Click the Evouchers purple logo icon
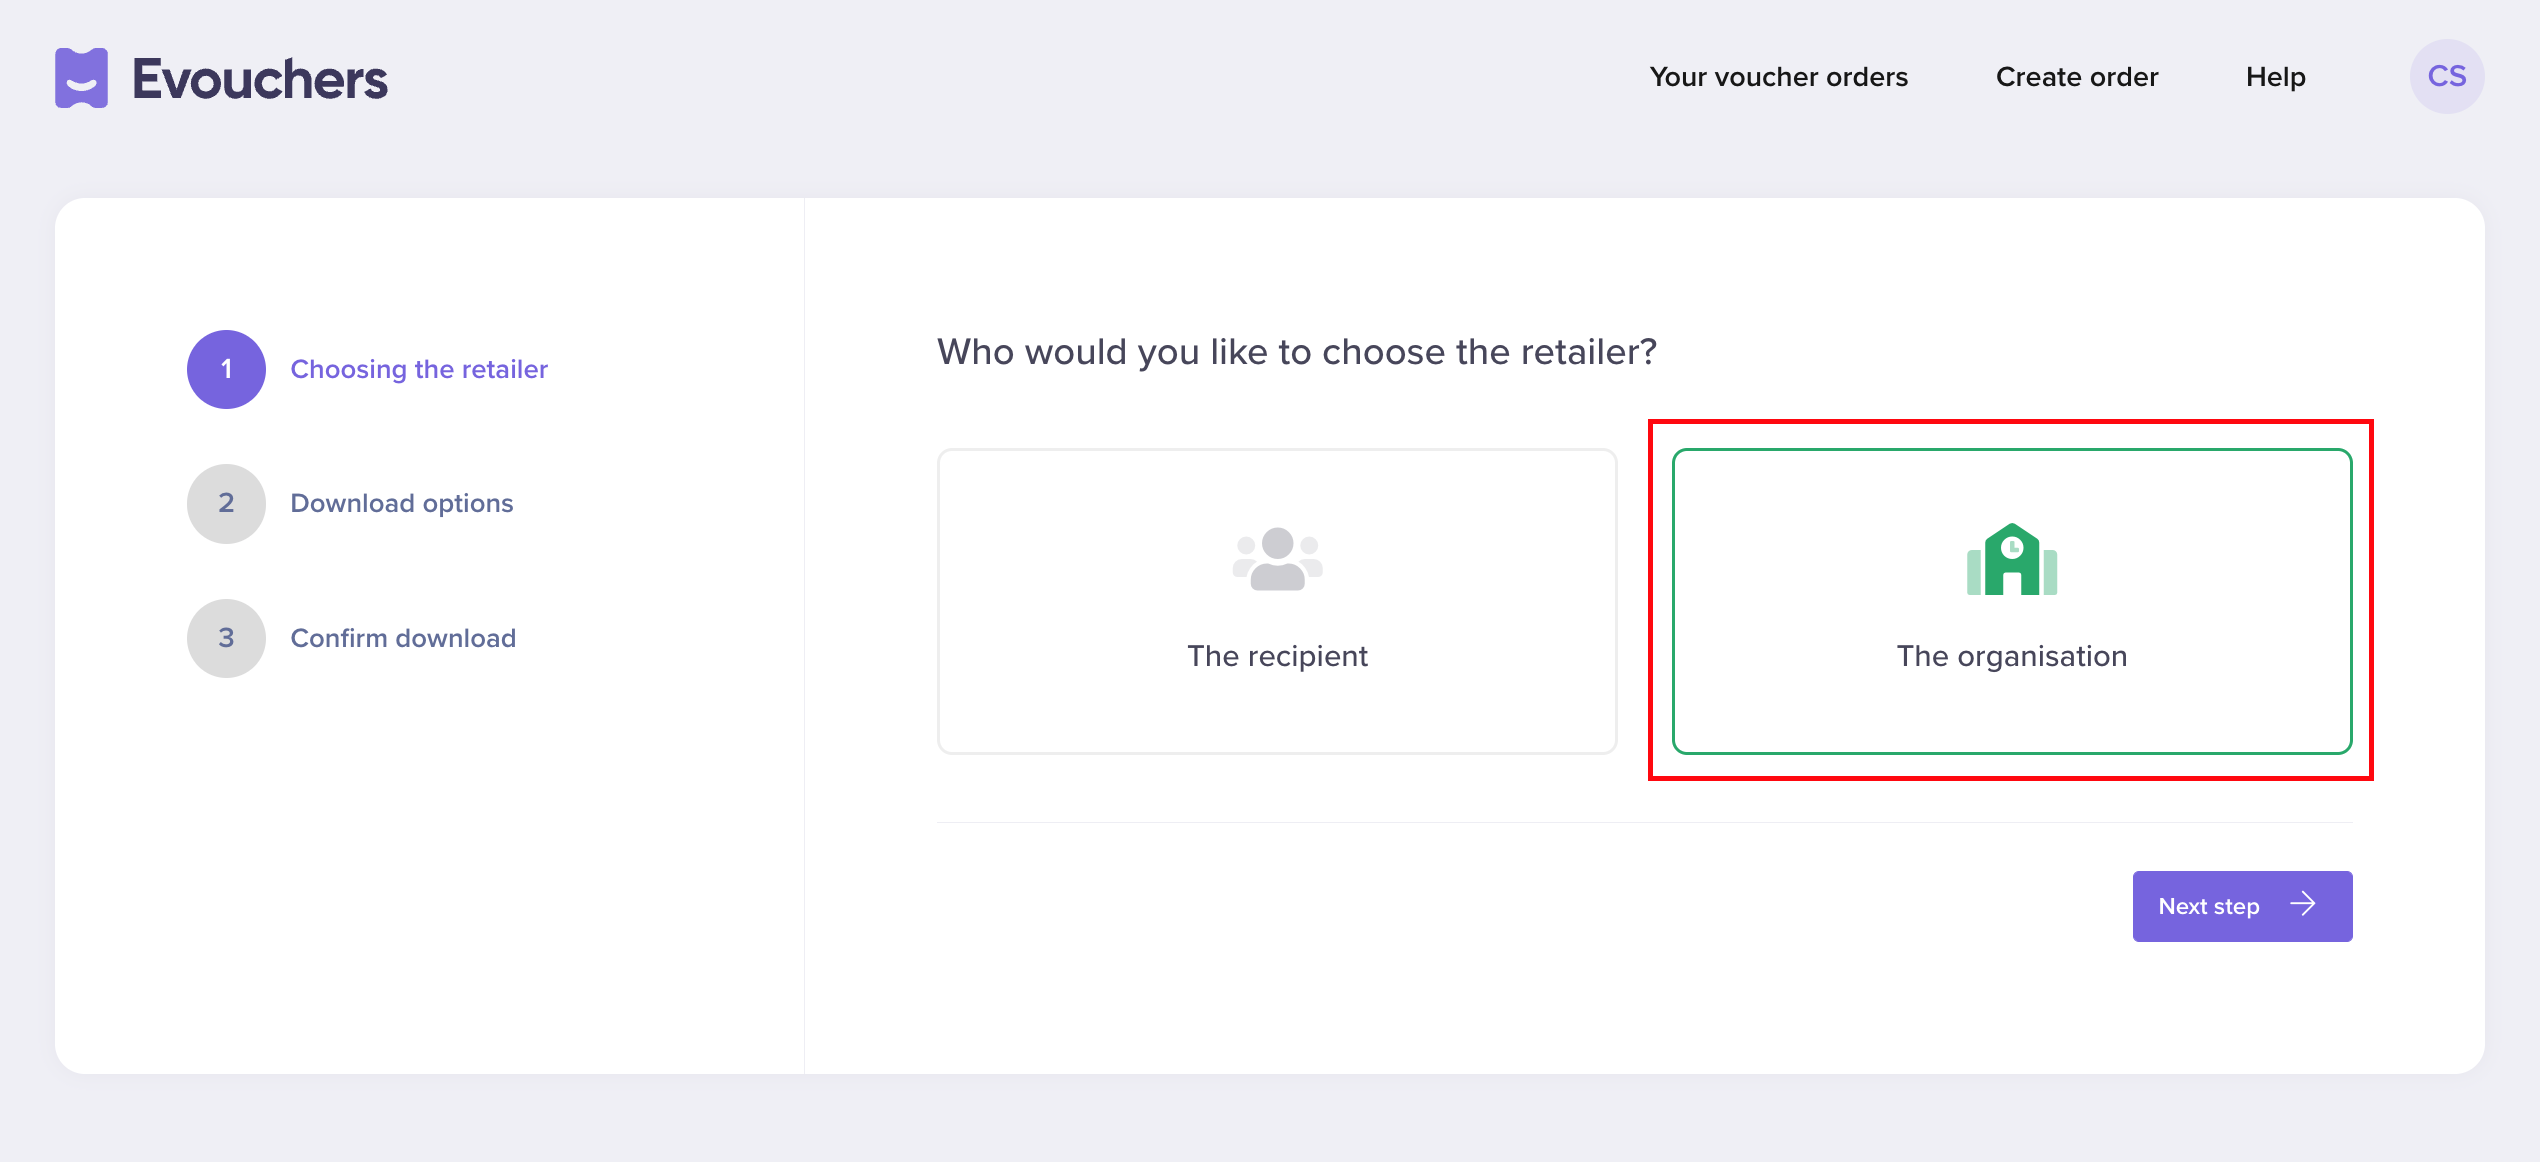Image resolution: width=2540 pixels, height=1162 pixels. (x=81, y=78)
